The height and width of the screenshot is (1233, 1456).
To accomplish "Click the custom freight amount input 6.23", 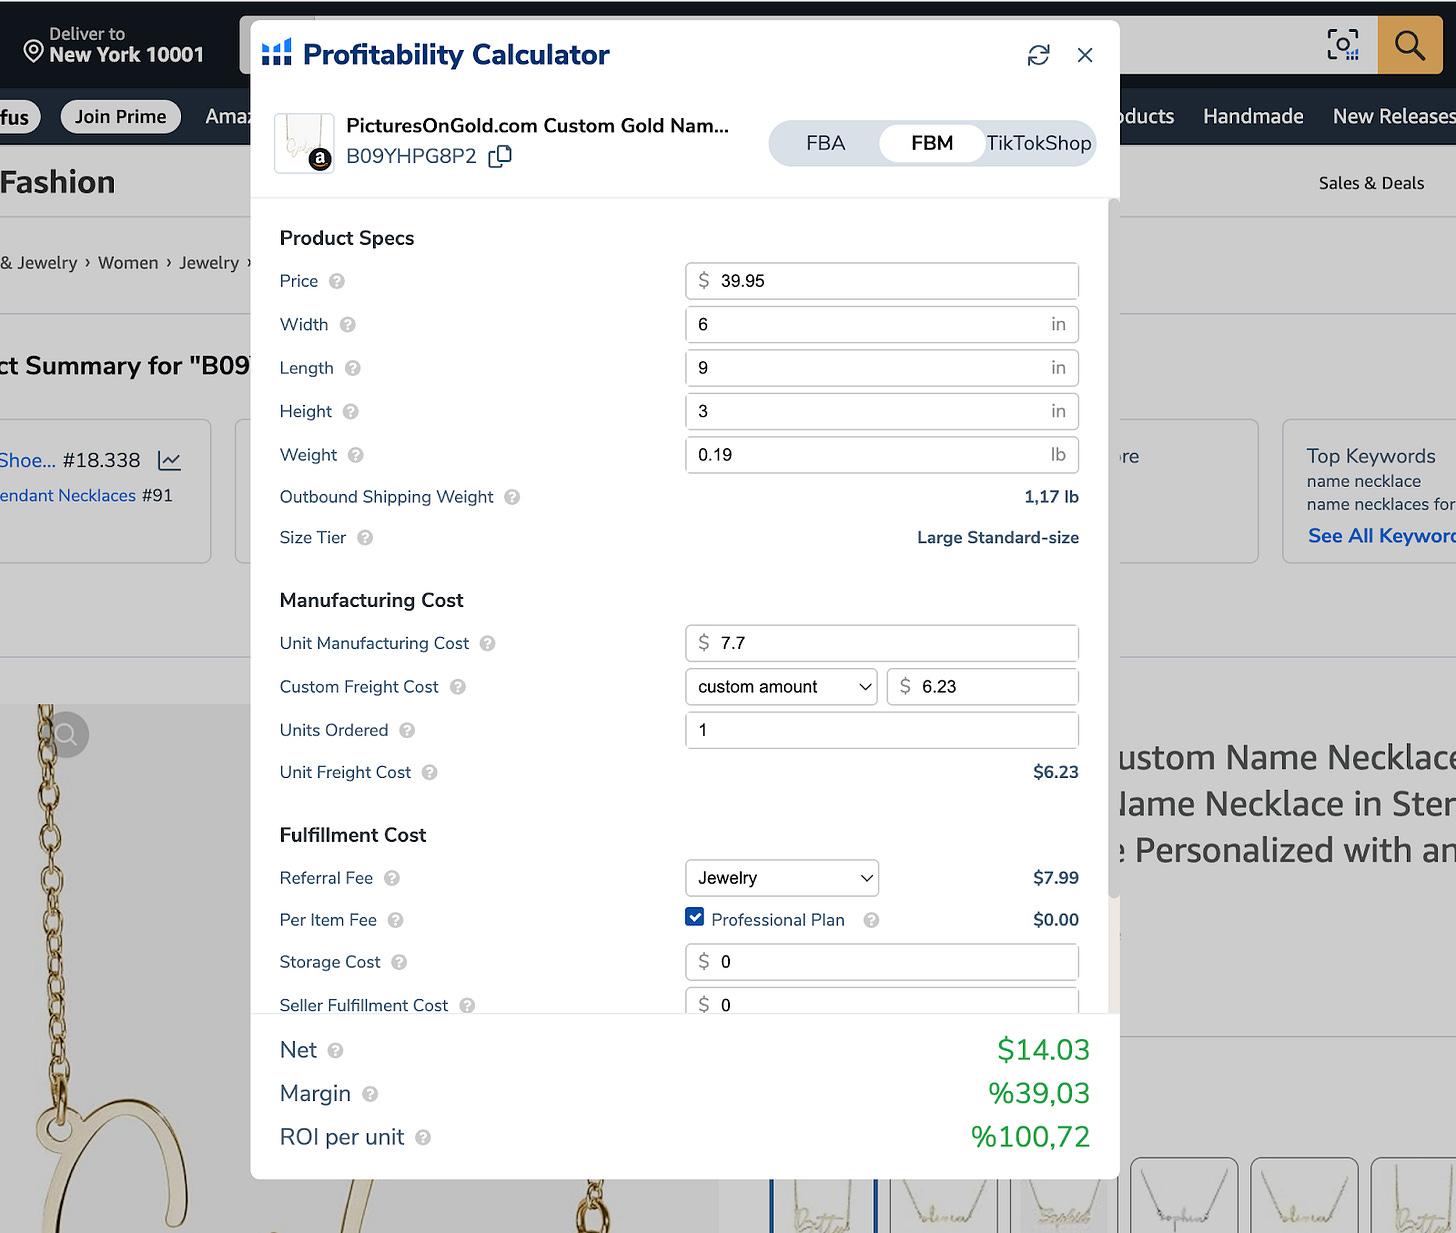I will pos(983,687).
